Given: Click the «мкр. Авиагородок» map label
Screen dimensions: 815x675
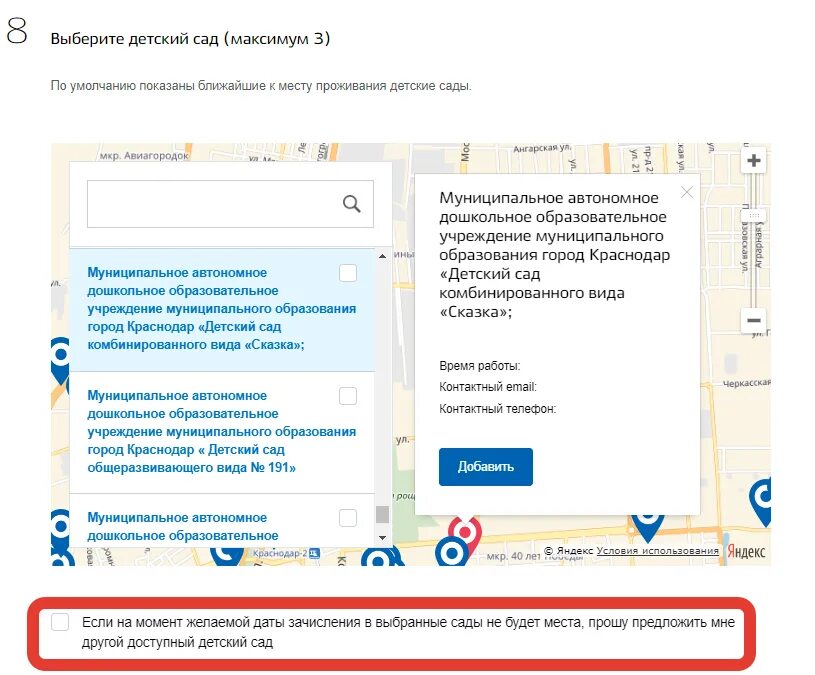Looking at the screenshot, I should (144, 155).
